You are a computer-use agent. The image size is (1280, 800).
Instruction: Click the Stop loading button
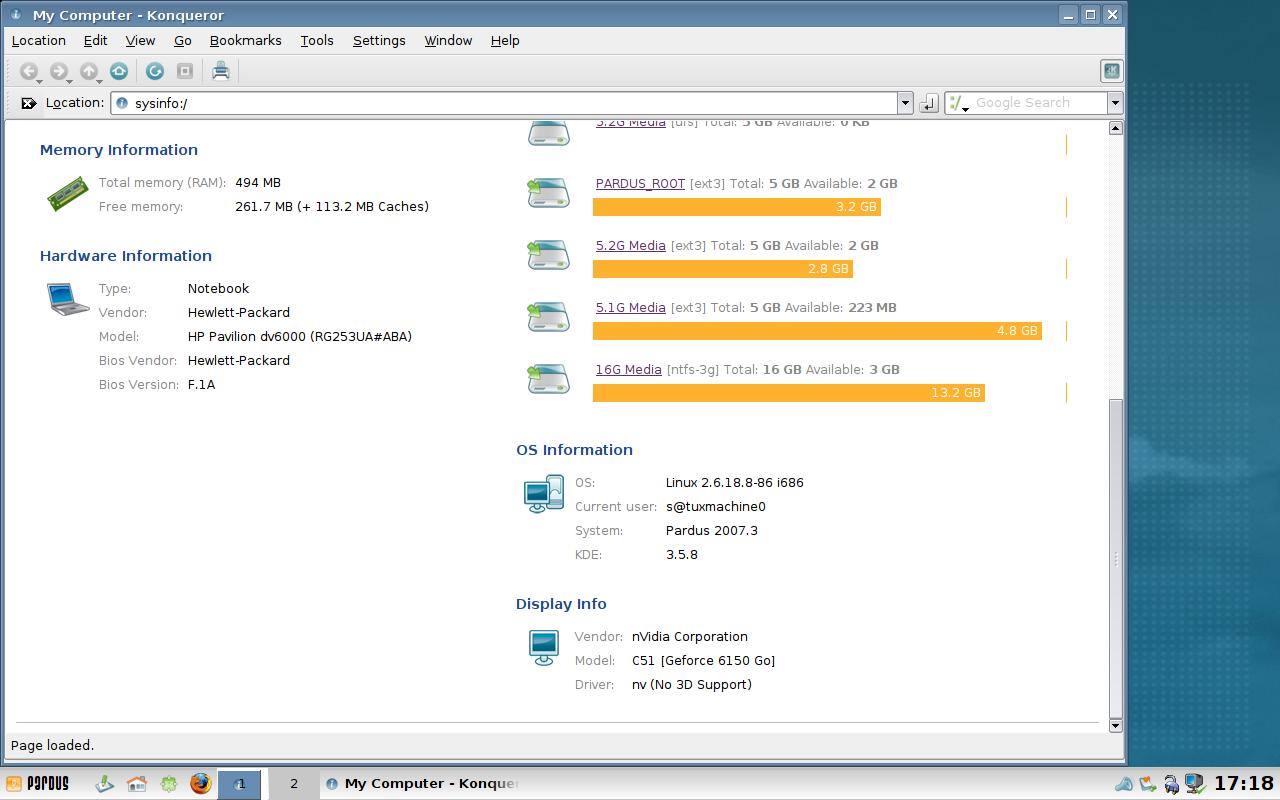pyautogui.click(x=185, y=71)
